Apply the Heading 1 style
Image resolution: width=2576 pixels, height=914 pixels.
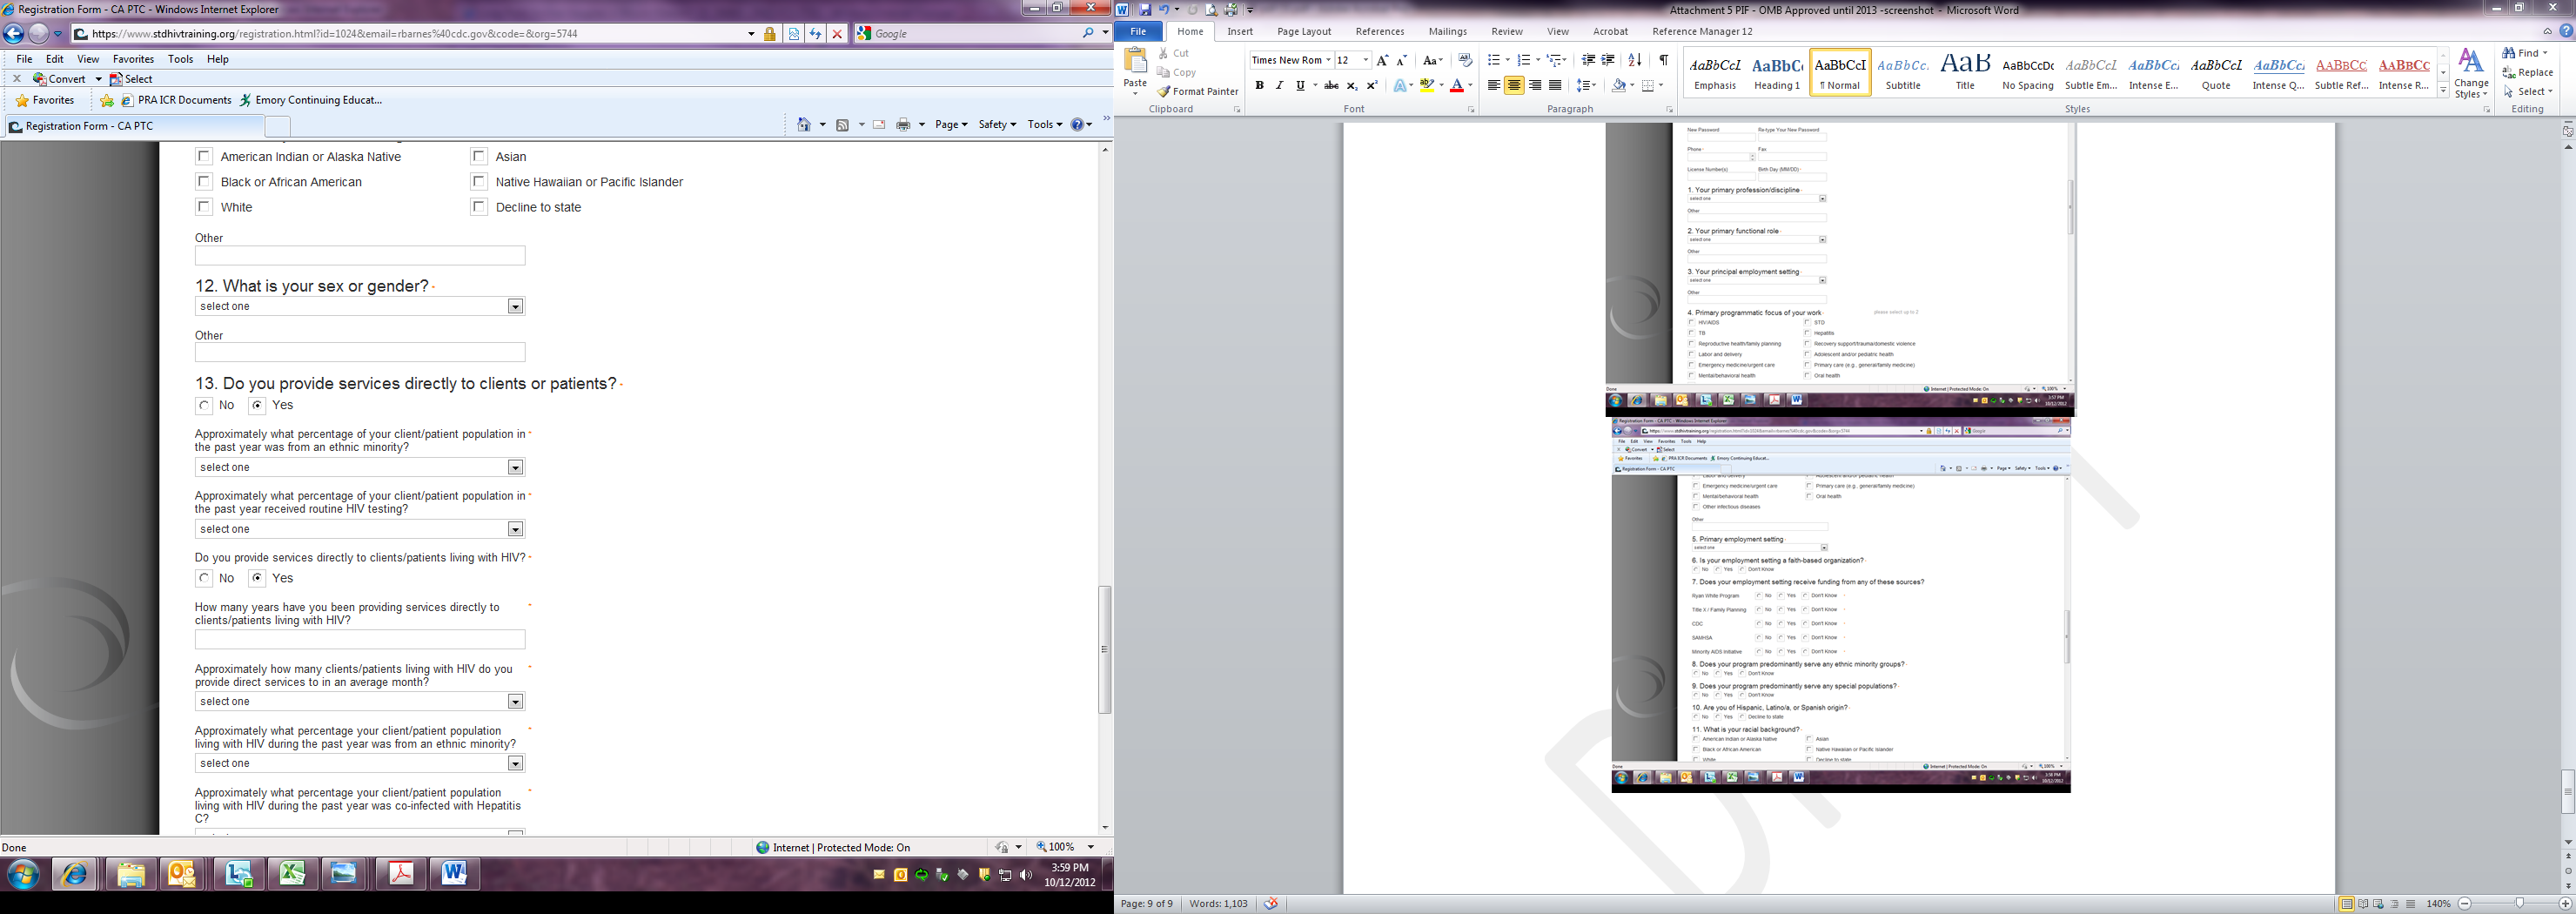(x=1776, y=73)
